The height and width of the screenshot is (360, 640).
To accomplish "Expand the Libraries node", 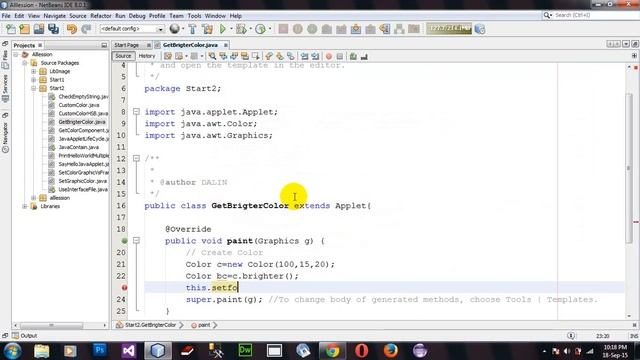I will point(25,206).
